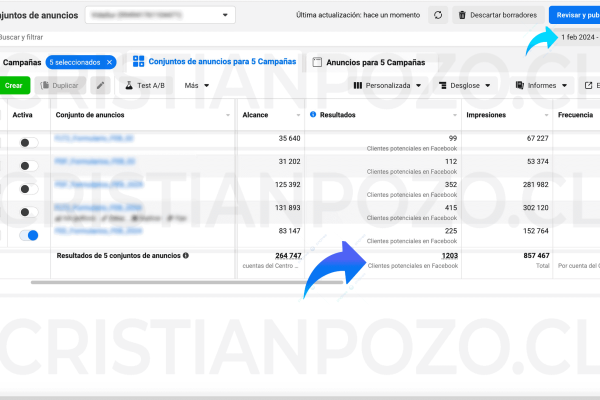The width and height of the screenshot is (600, 400).
Task: Click the total results value 1203
Action: [450, 255]
